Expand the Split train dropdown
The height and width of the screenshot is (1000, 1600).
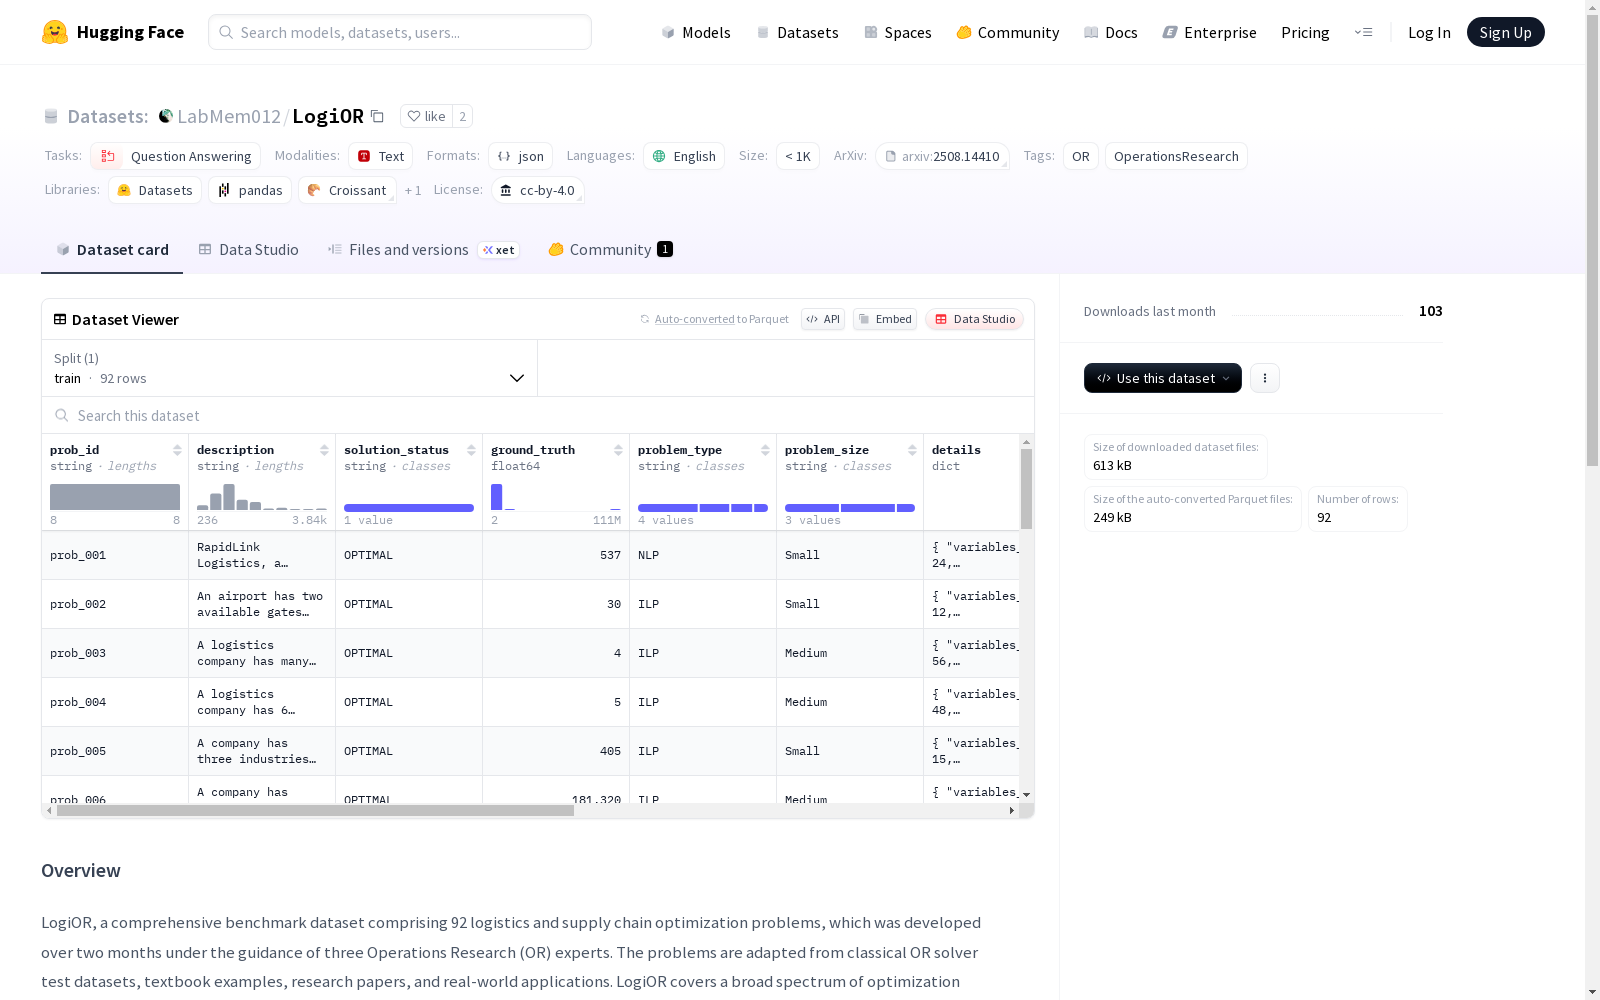(289, 368)
